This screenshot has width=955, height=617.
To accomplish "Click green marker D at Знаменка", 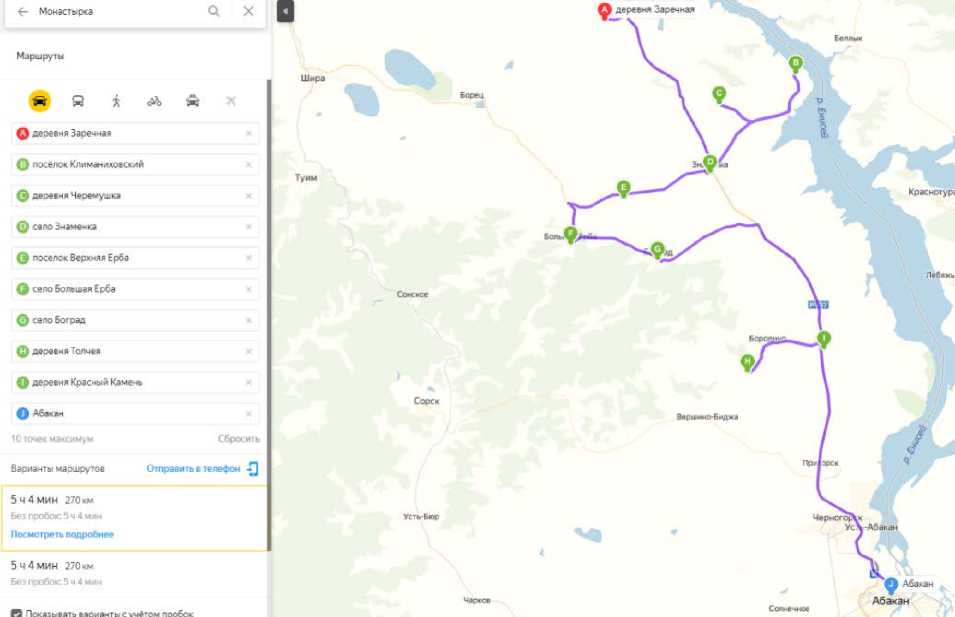I will tap(710, 163).
